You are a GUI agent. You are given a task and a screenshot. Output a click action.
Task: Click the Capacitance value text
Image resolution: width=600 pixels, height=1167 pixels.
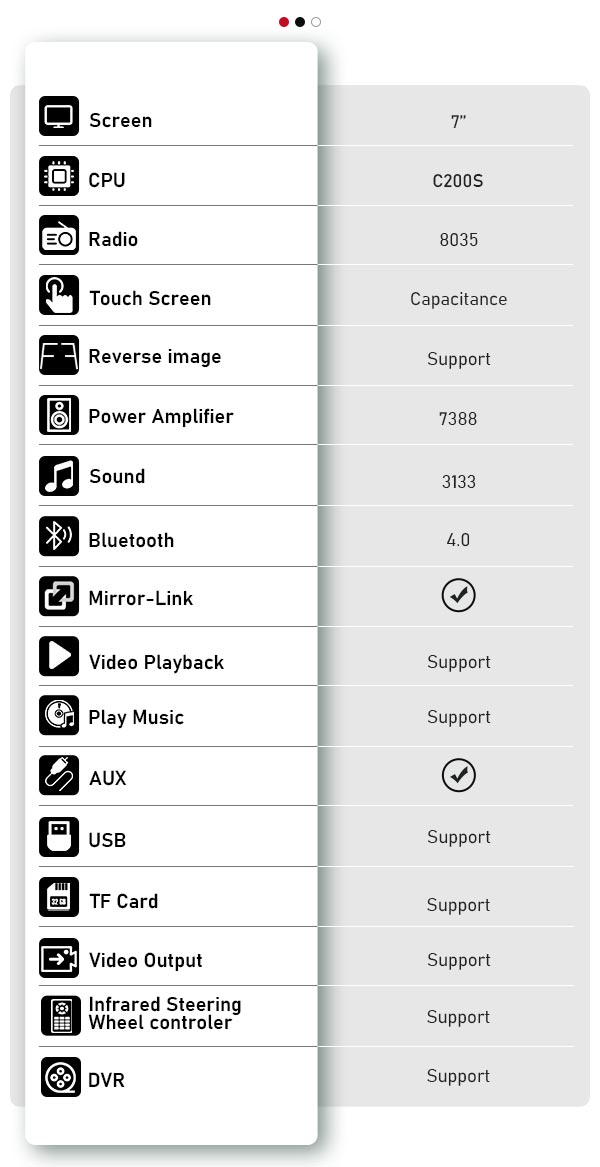pyautogui.click(x=459, y=299)
